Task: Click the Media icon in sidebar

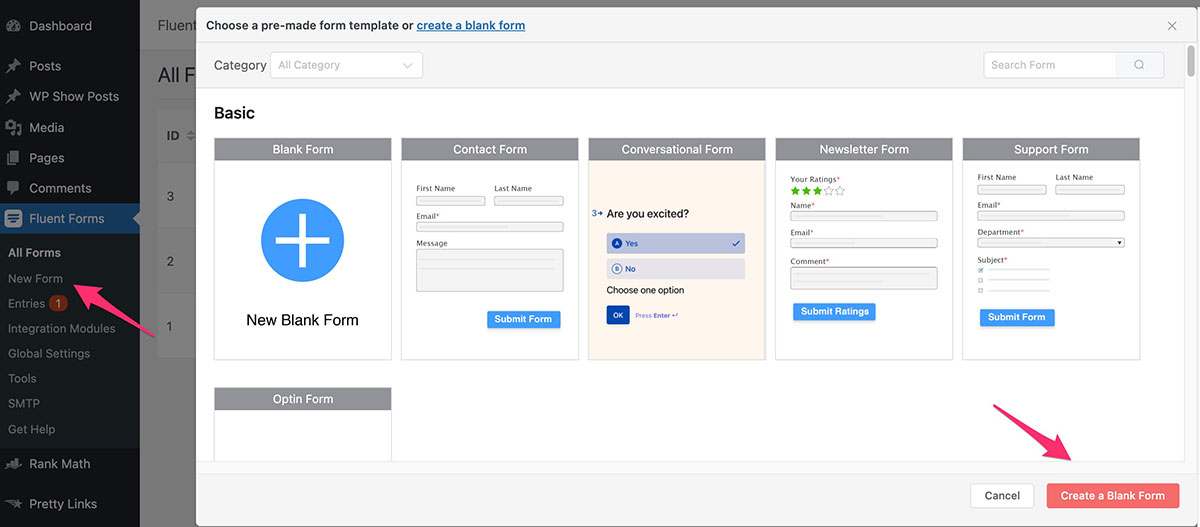Action: tap(13, 127)
